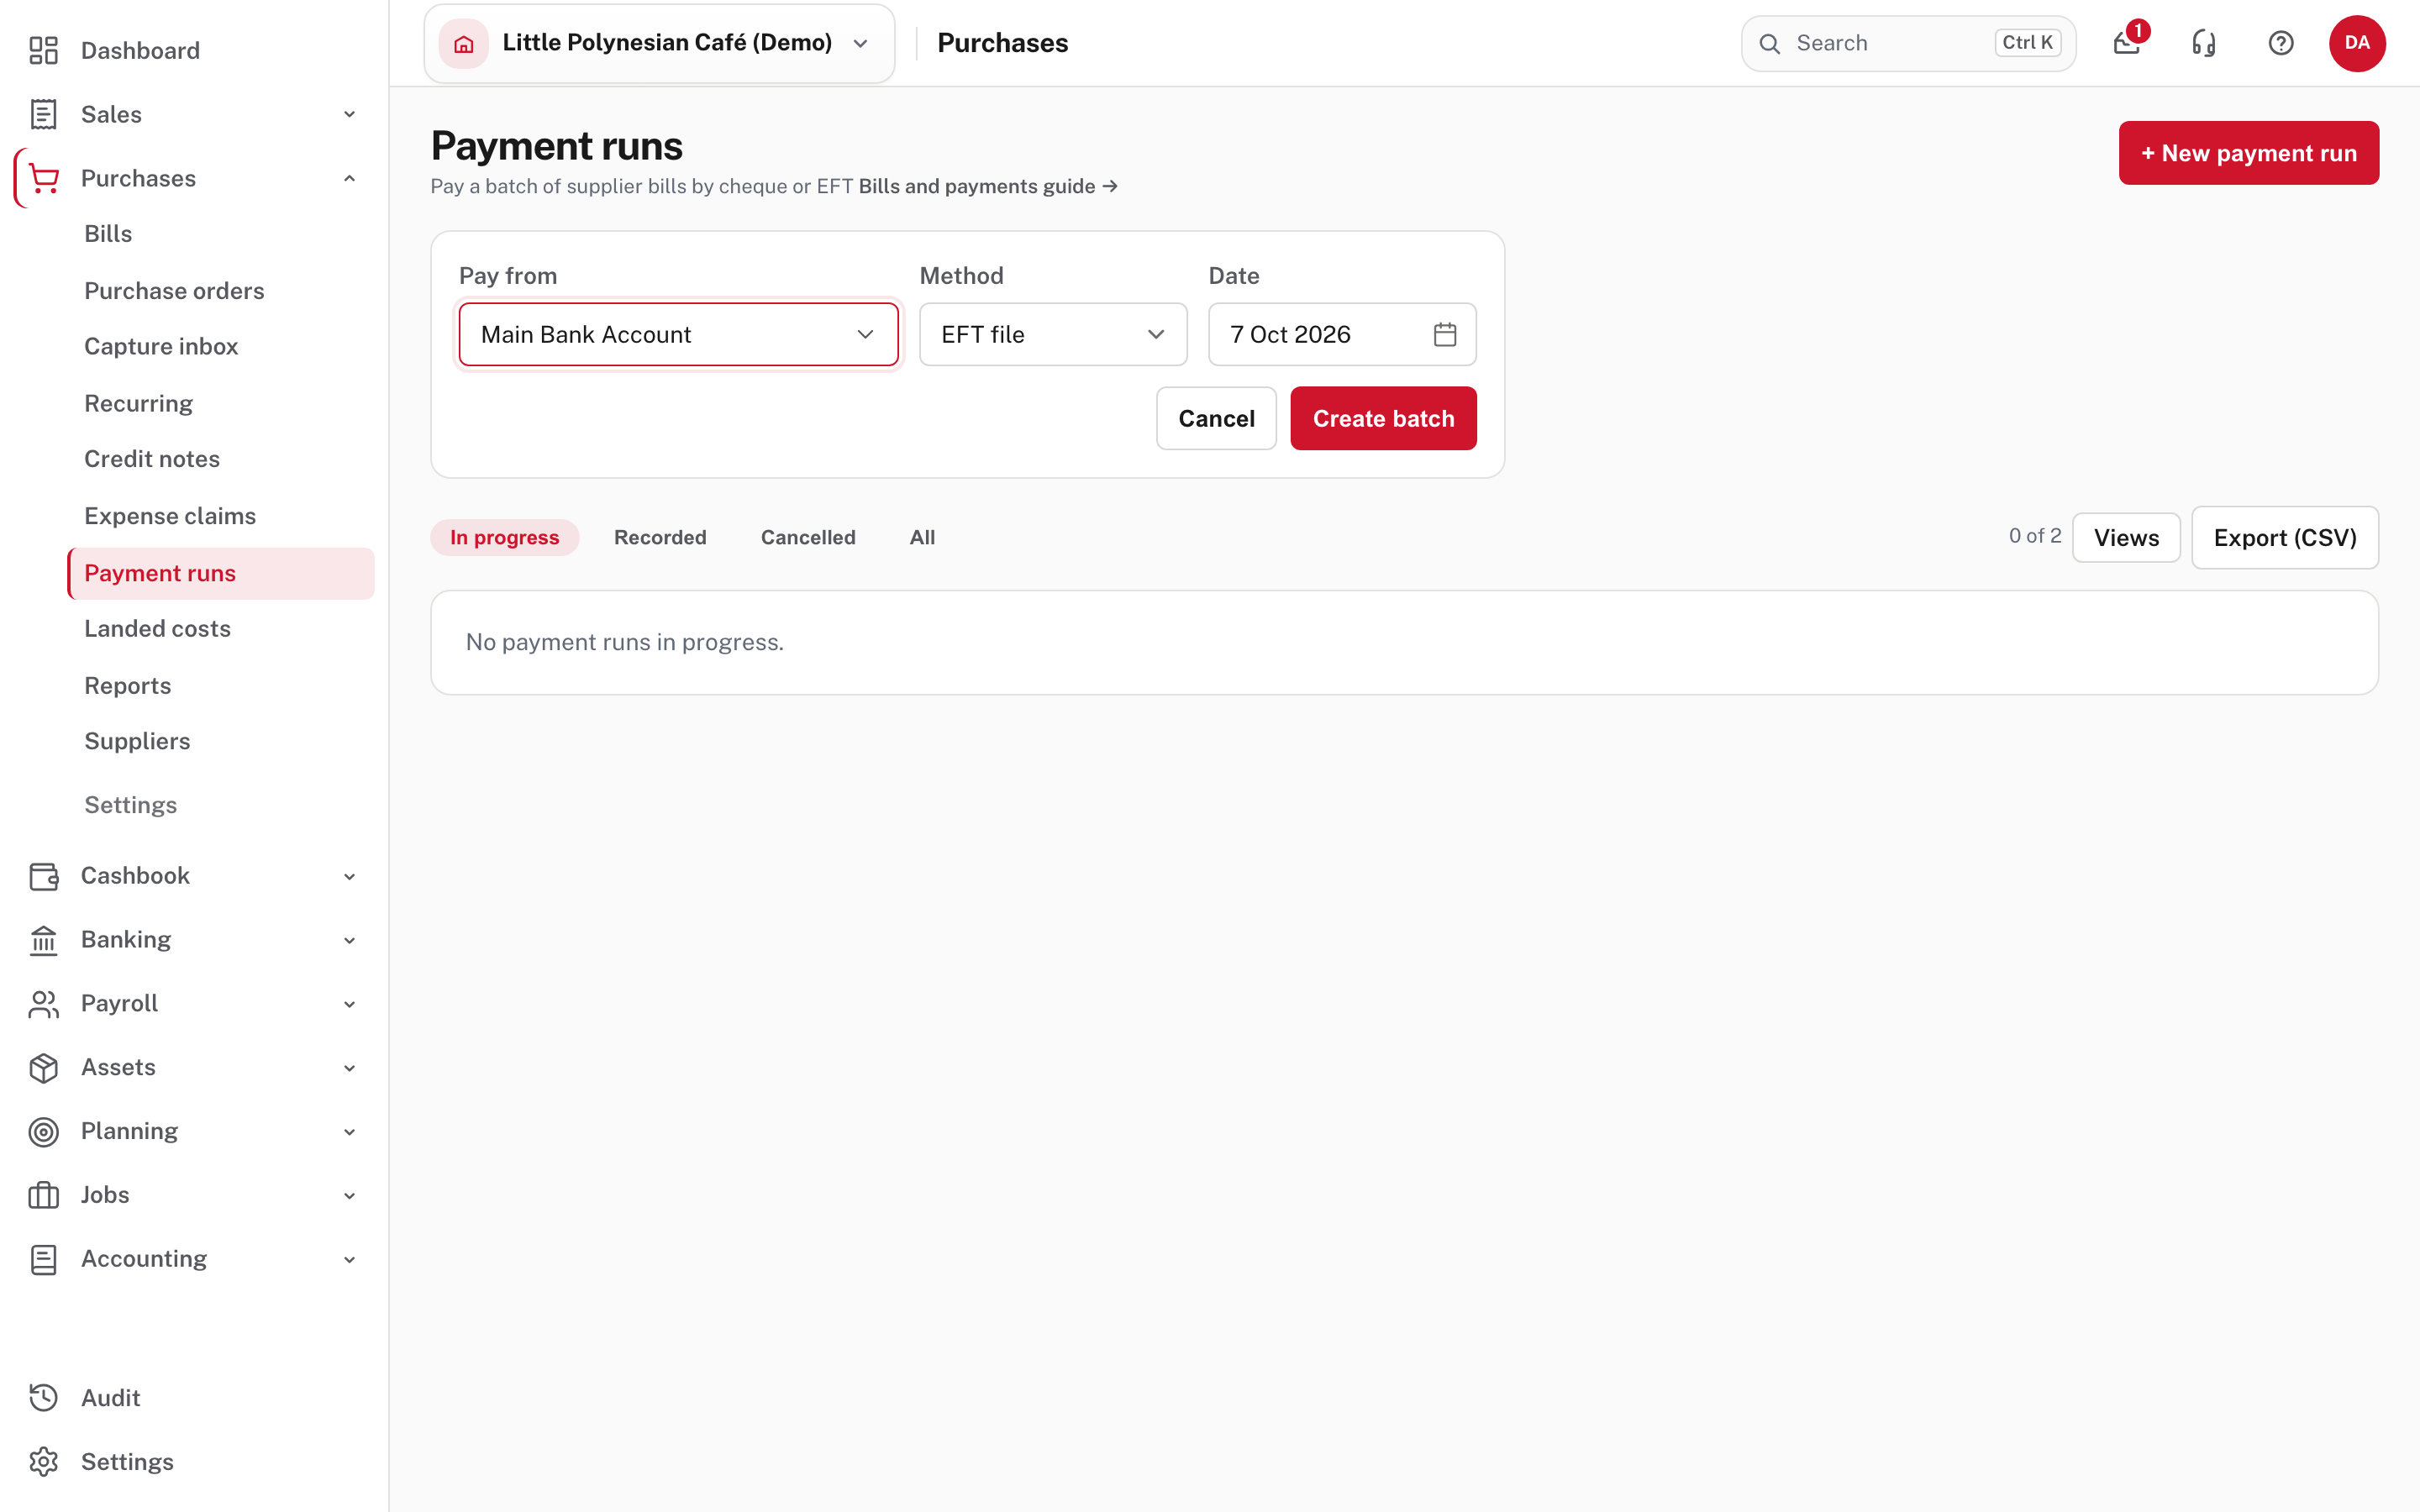Click the Create batch button

pyautogui.click(x=1383, y=418)
